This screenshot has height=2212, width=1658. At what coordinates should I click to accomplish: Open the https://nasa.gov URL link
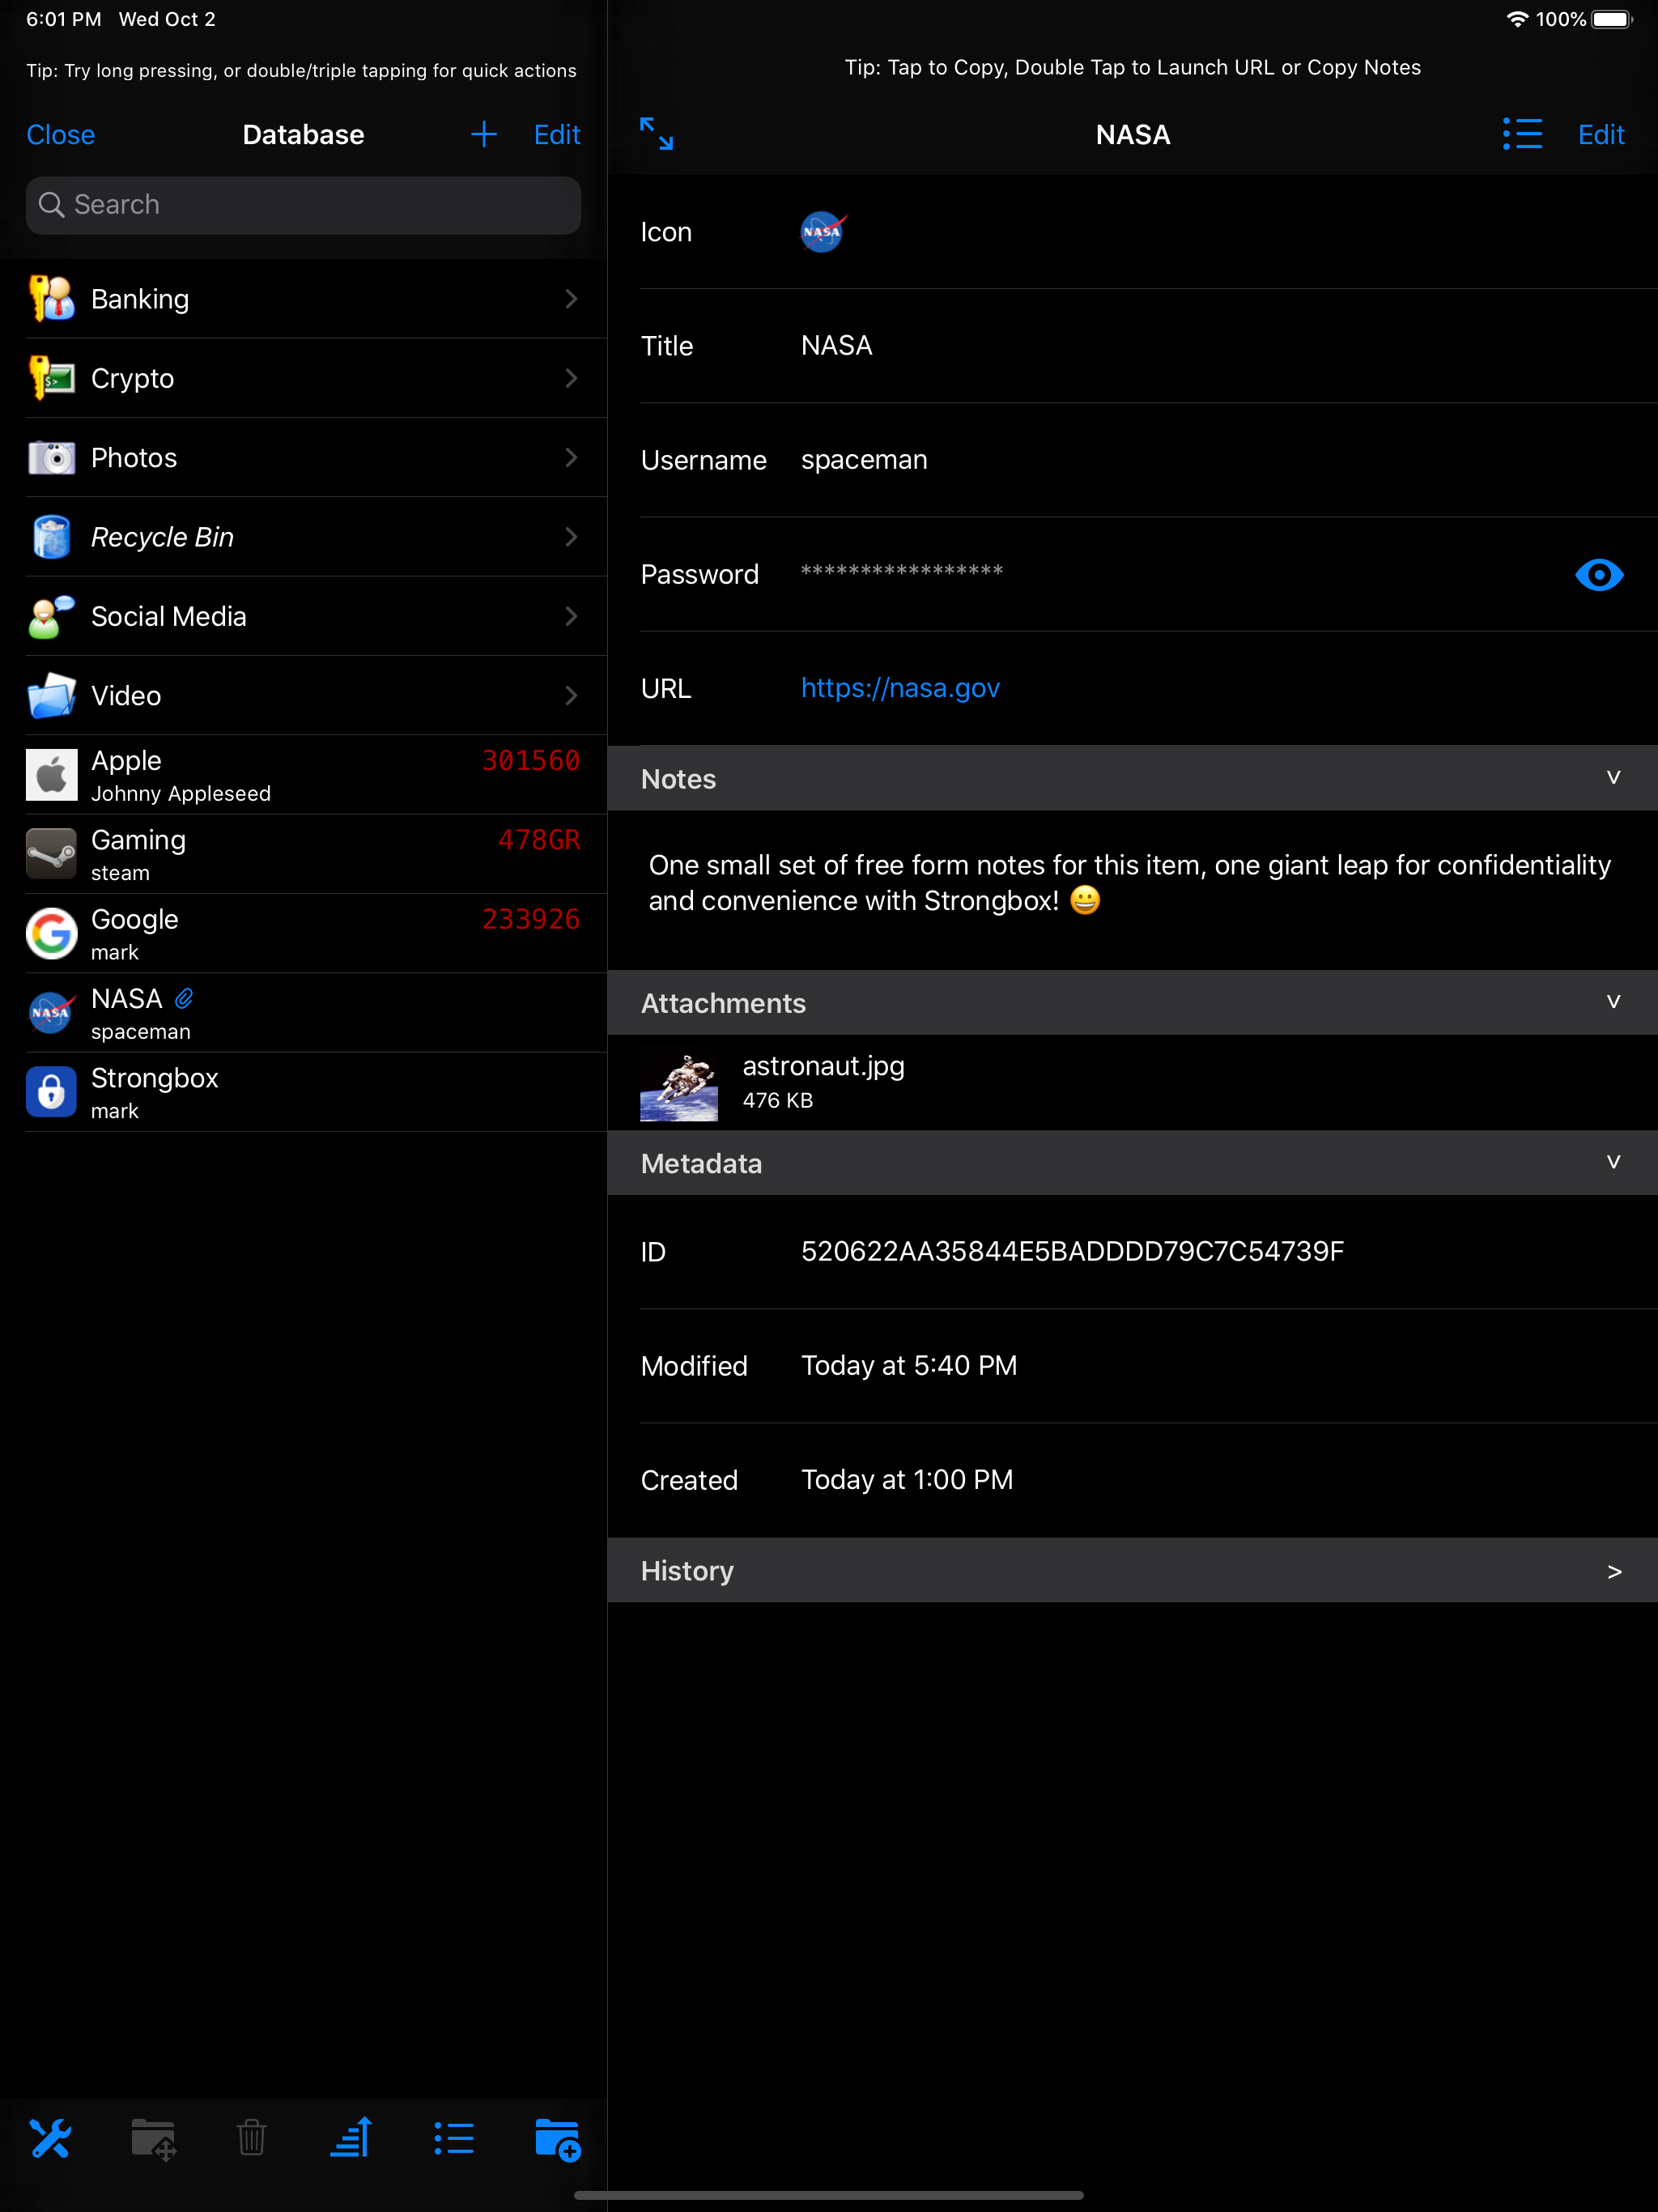click(900, 688)
